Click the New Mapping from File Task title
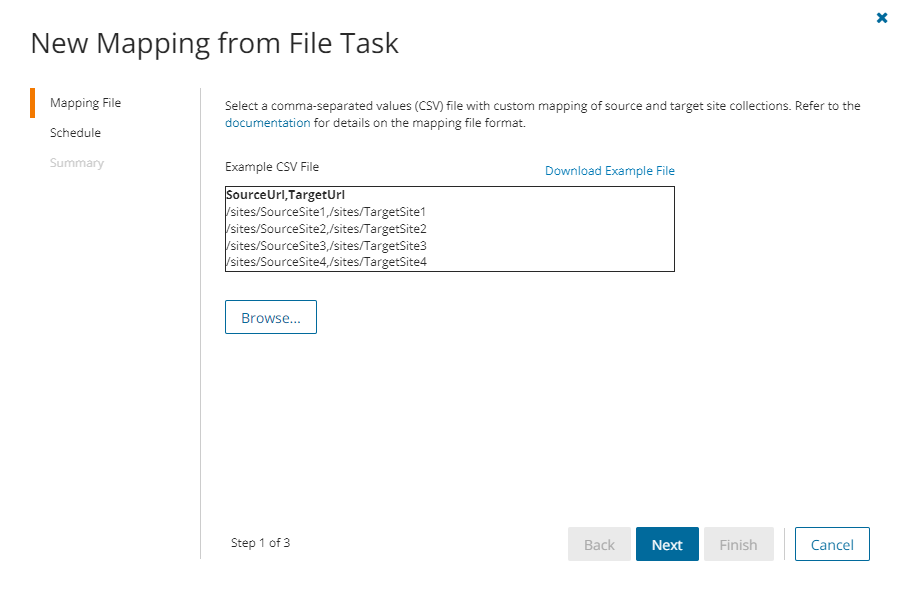Image resolution: width=900 pixels, height=591 pixels. point(214,43)
